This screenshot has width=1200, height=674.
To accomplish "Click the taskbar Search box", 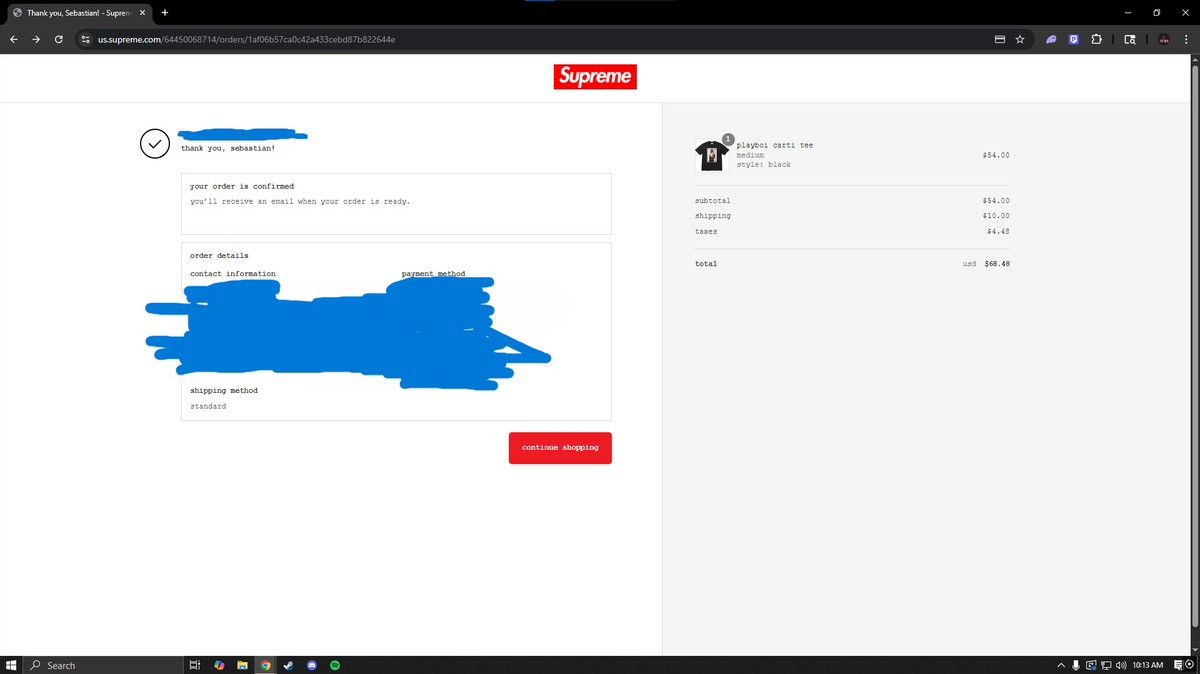I will pyautogui.click(x=101, y=665).
